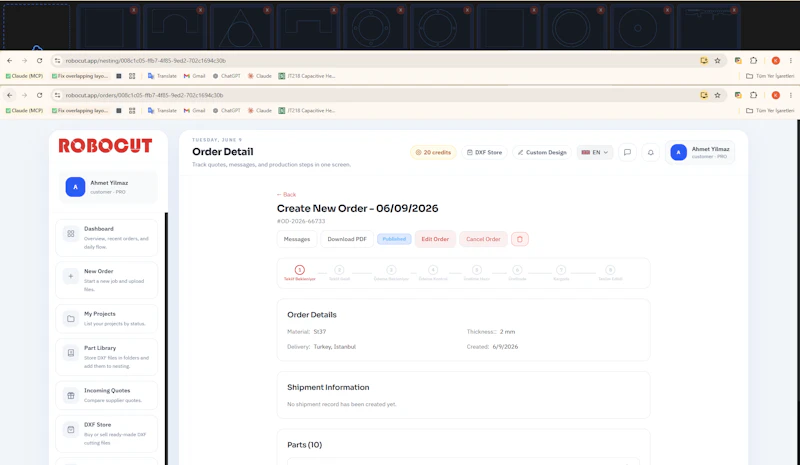Click the delivery value Turkey, Istanbul
The image size is (800, 465).
[x=335, y=347]
